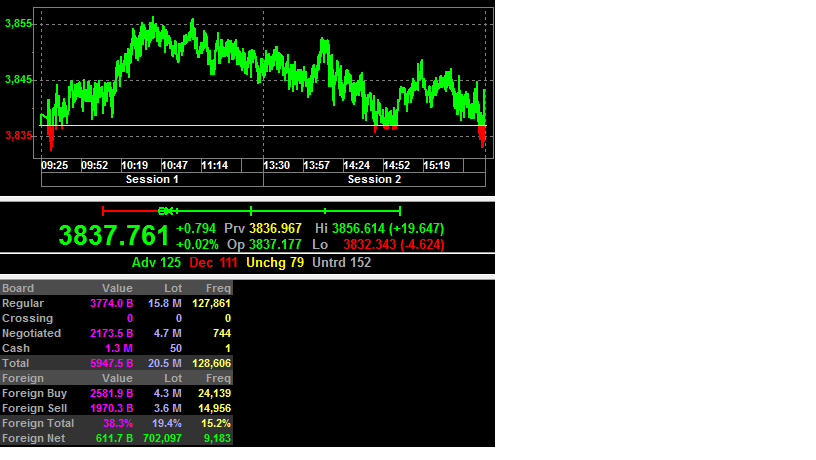The image size is (816, 460).
Task: Click the Session 2 label under chart
Action: tap(374, 180)
